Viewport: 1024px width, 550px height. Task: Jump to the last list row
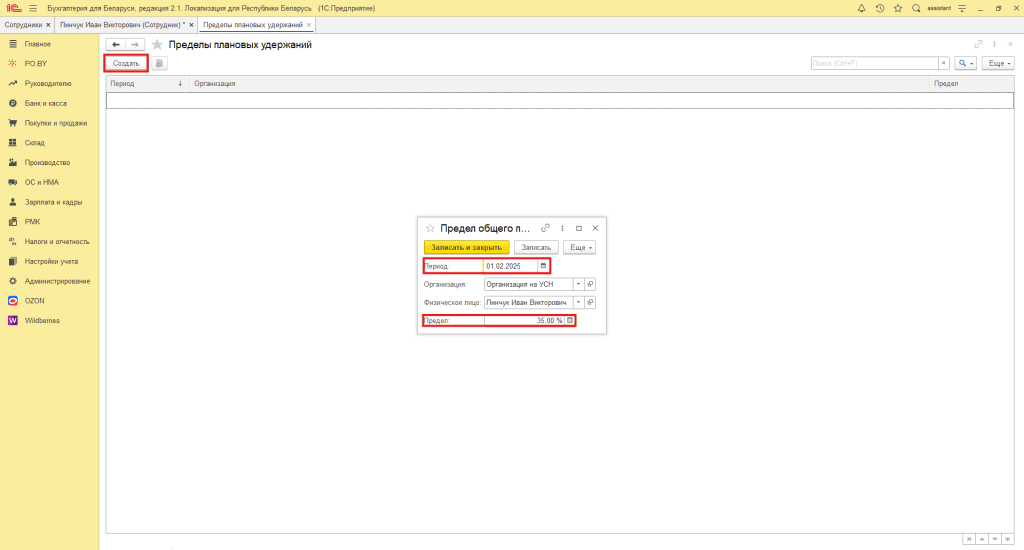[1008, 540]
